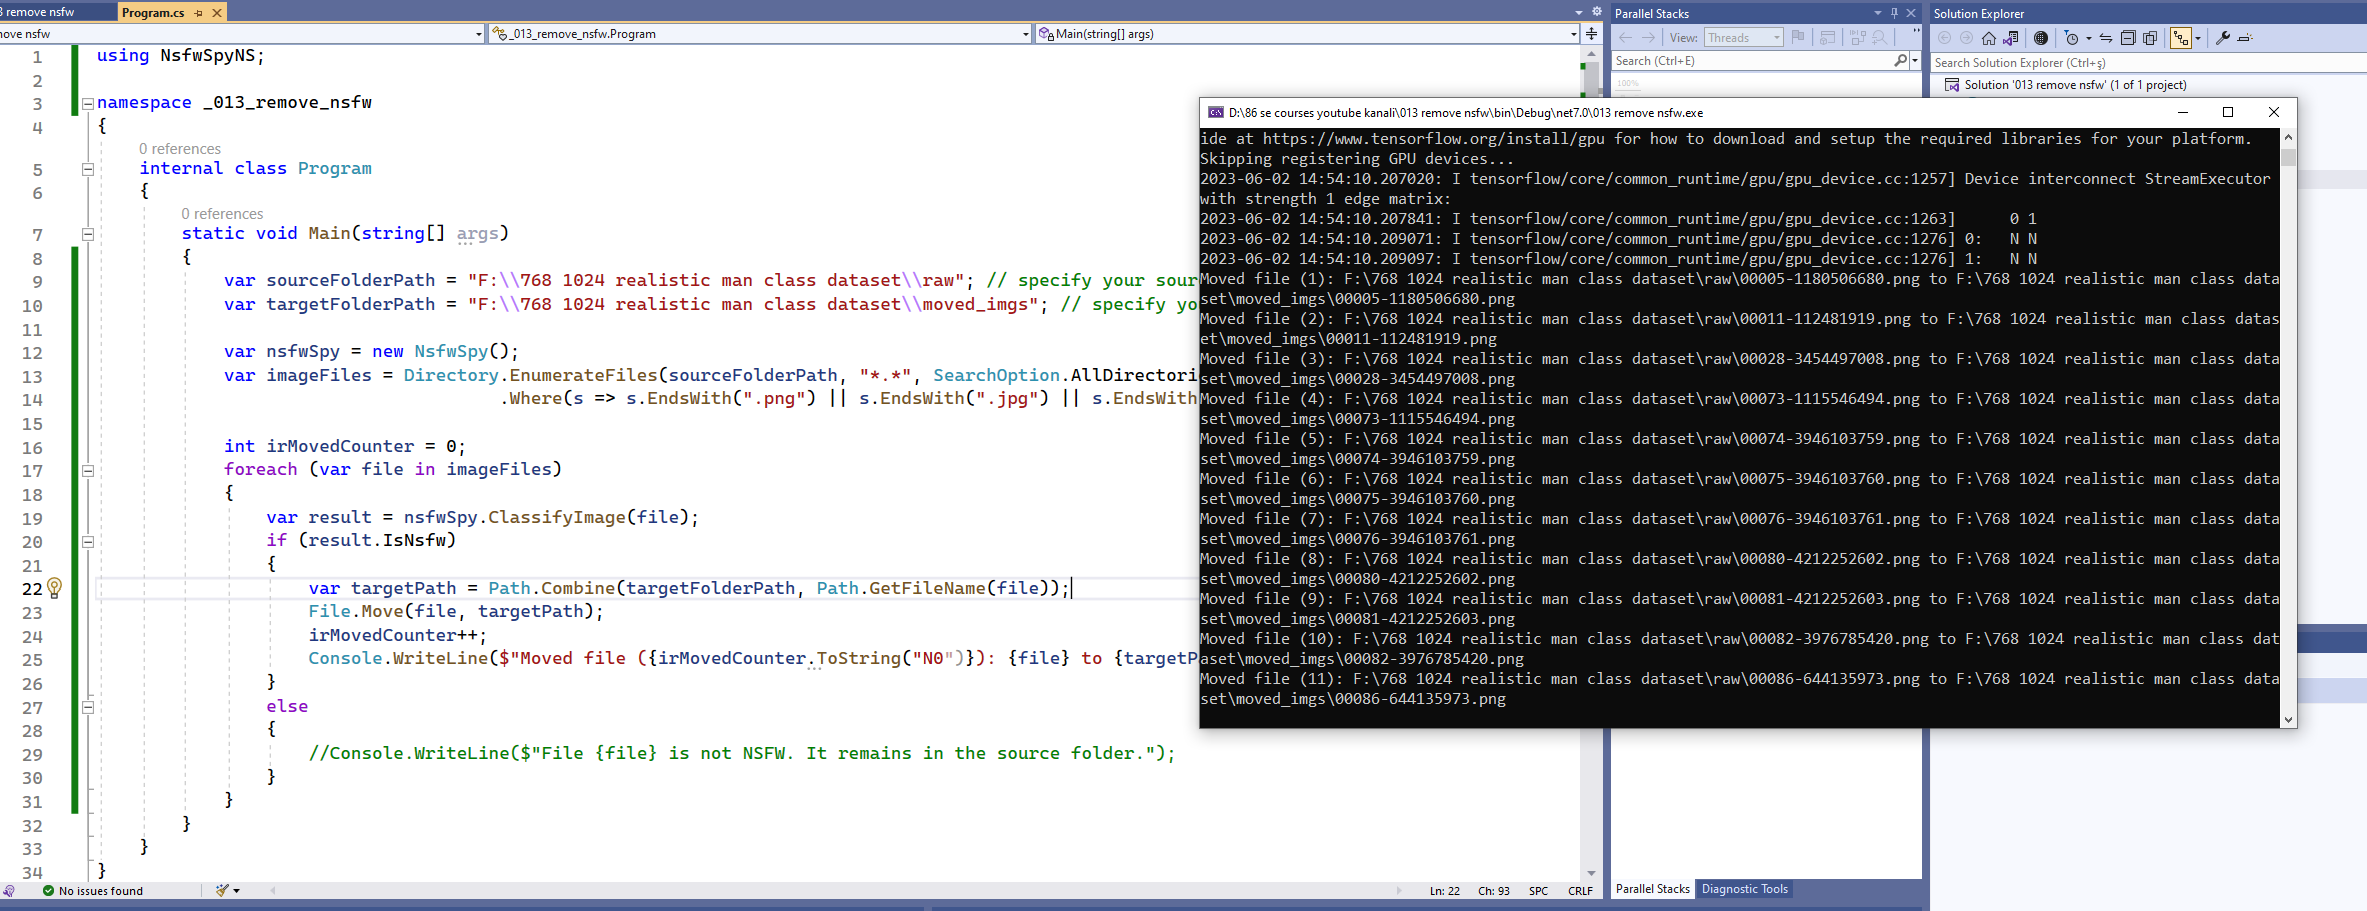Click the console window title bar icon
Viewport: 2367px width, 911px height.
pos(1215,112)
